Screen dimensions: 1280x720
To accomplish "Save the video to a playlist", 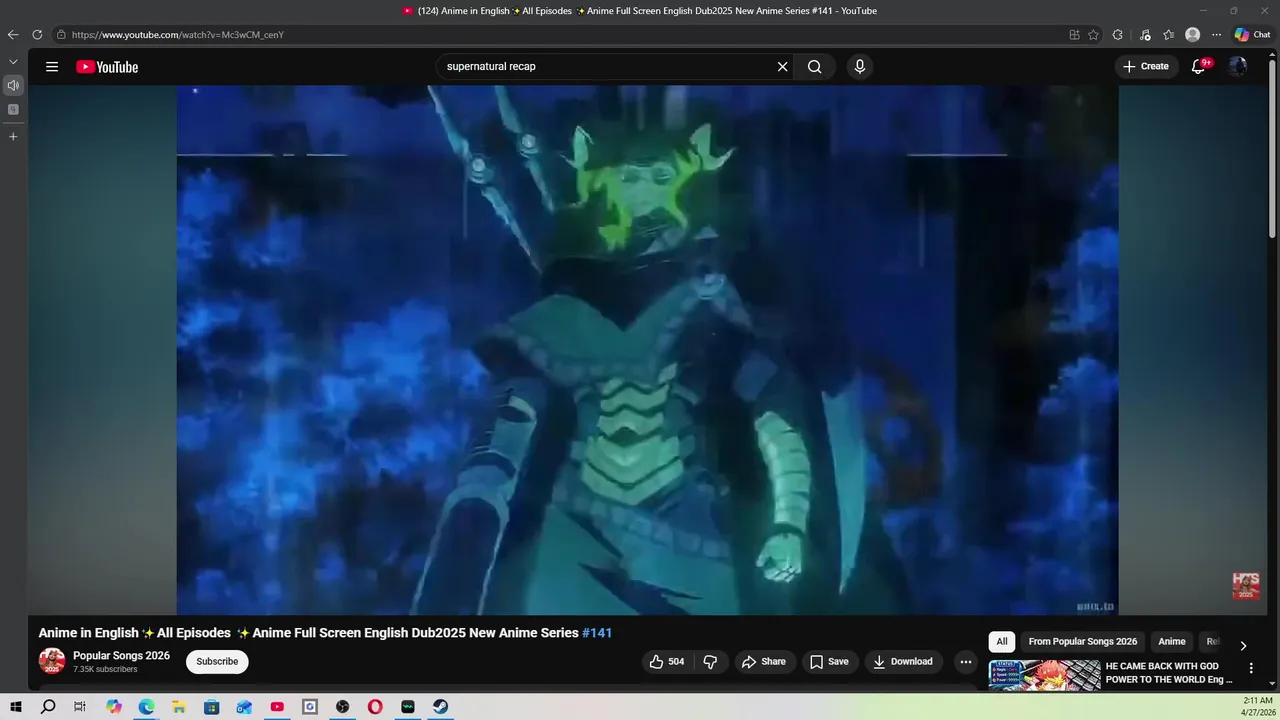I will (x=829, y=662).
